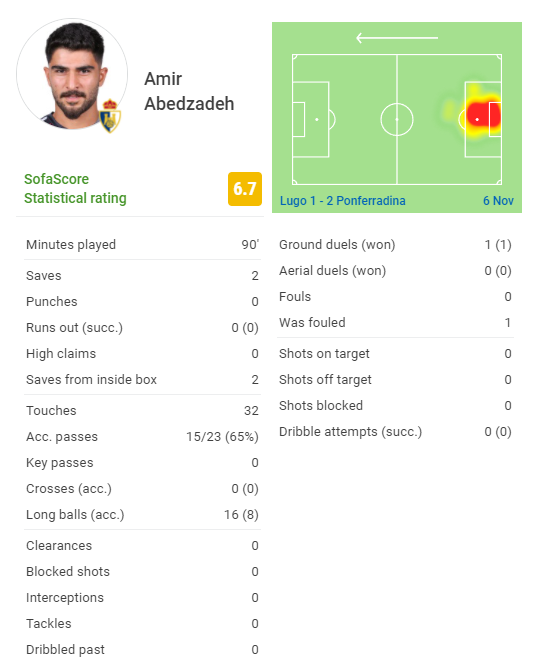This screenshot has height=668, width=541.
Task: Open the Lugo 1 - 2 Ponferradina match link
Action: 342,200
